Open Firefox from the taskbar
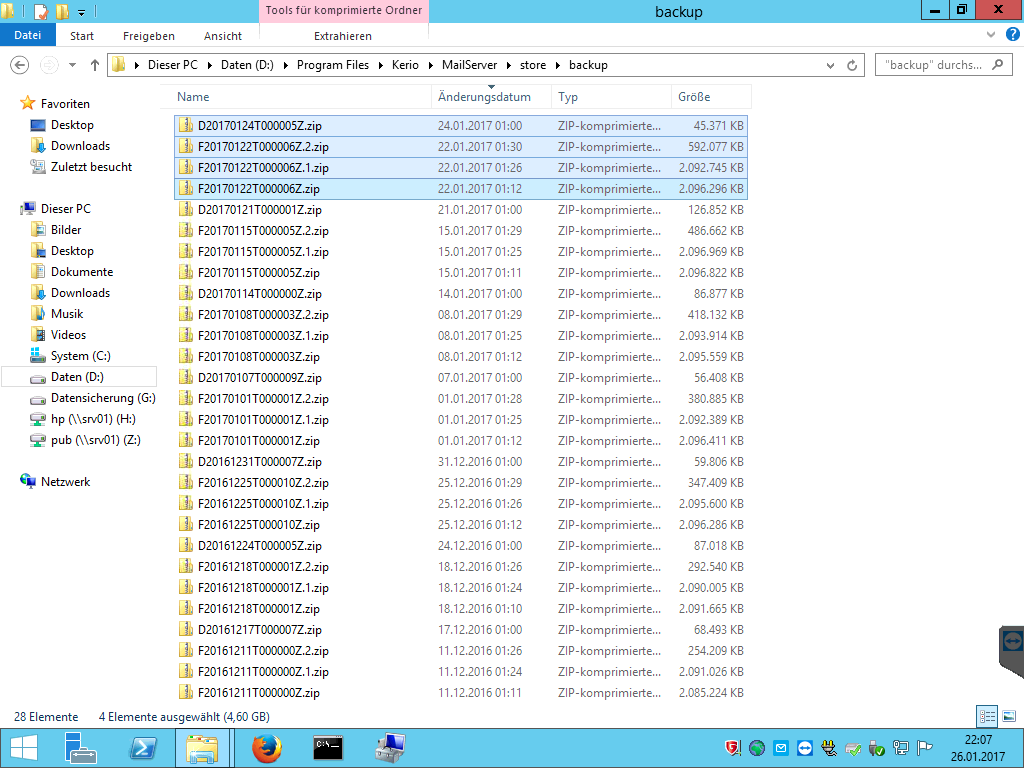The height and width of the screenshot is (768, 1024). point(266,747)
